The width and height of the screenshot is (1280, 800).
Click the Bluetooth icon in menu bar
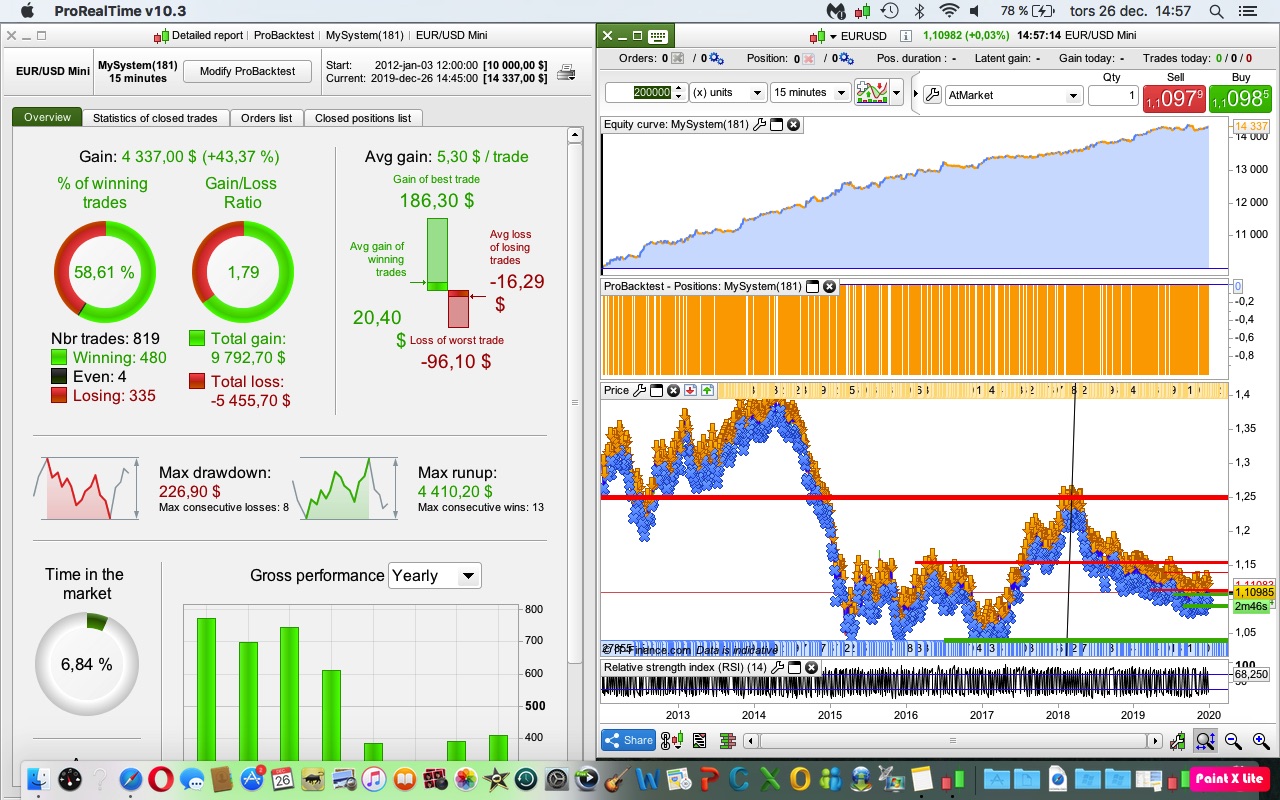919,11
